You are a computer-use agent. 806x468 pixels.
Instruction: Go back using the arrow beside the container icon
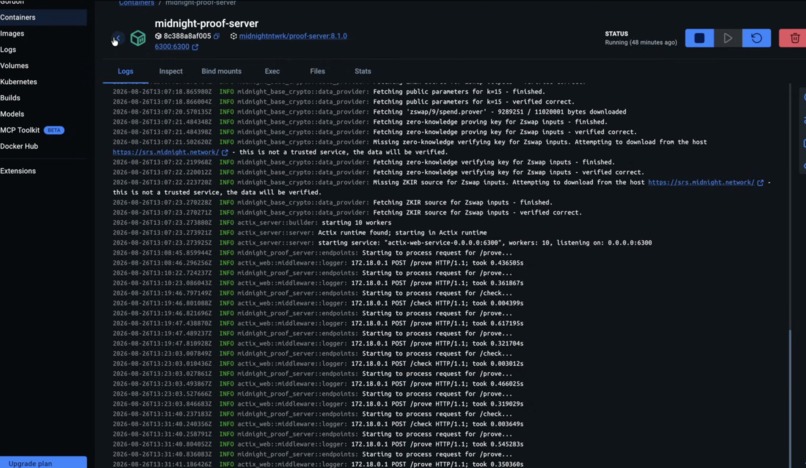(118, 38)
